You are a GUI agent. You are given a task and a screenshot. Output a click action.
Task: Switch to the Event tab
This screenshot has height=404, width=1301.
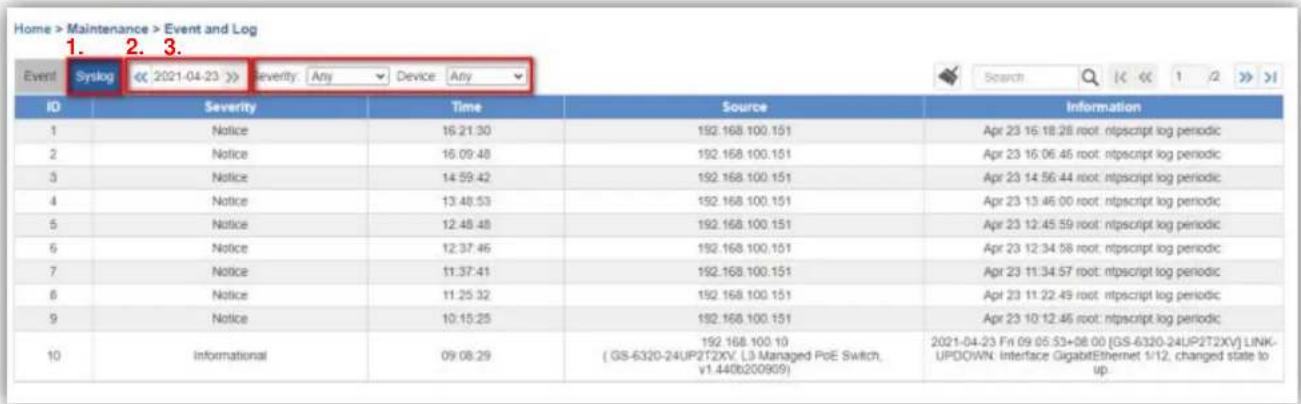[39, 75]
